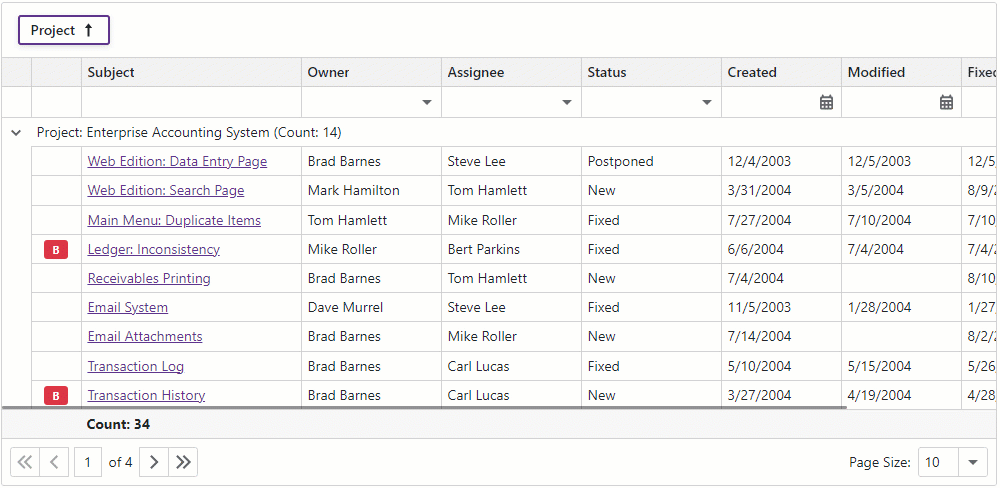Open the Assignee filter dropdown
The image size is (1000, 488).
(567, 102)
